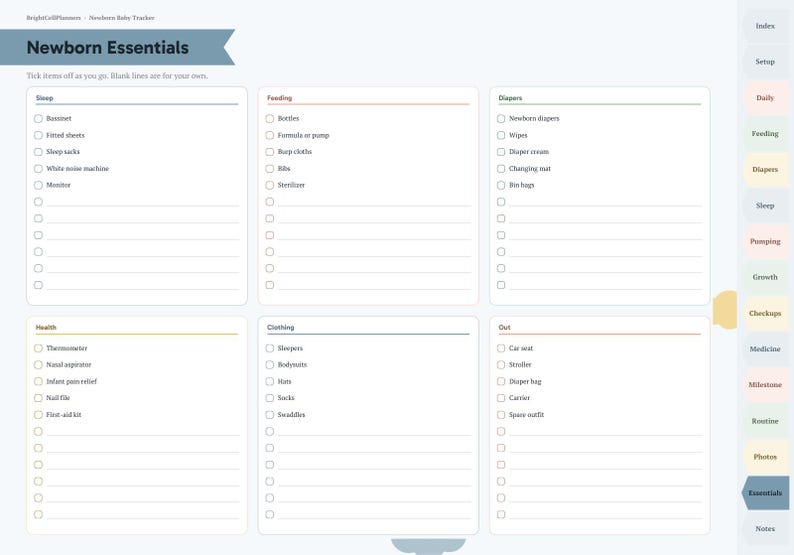The height and width of the screenshot is (555, 794).
Task: Tick the Carrier checkbox
Action: 501,398
